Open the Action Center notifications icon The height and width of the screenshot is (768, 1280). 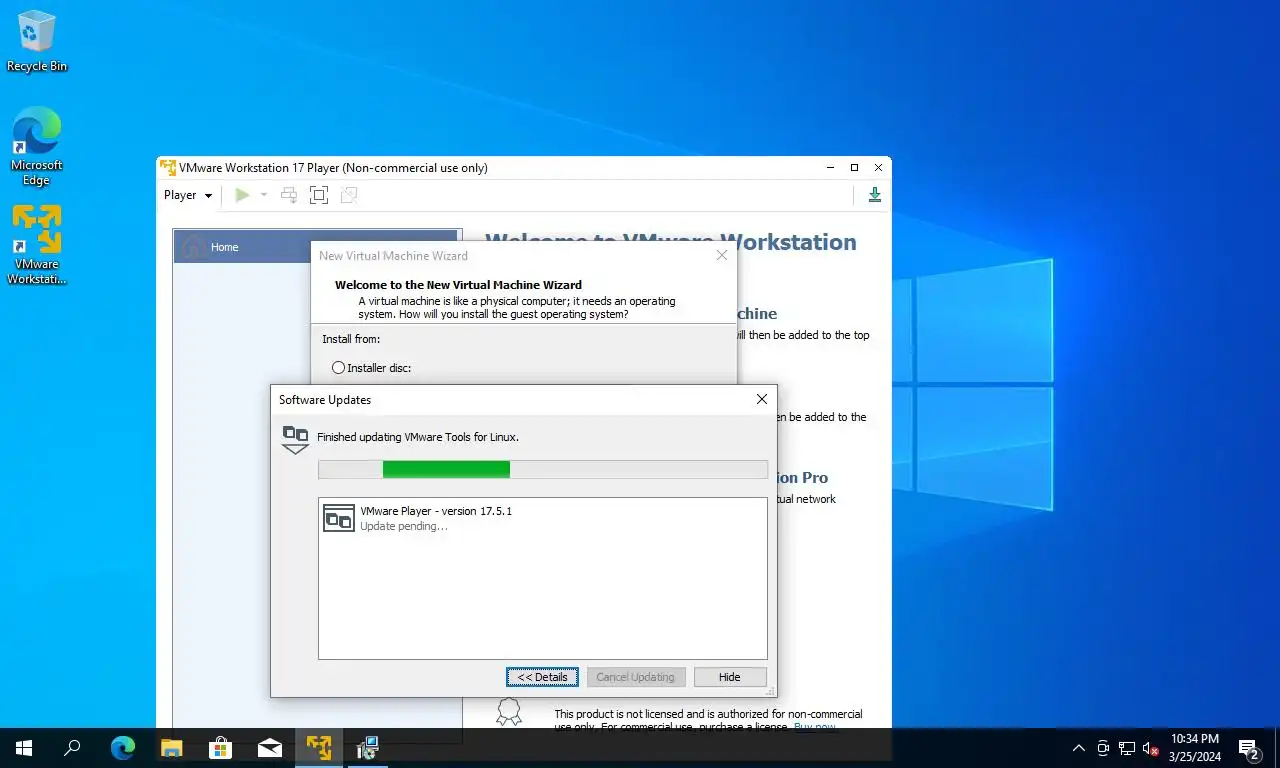1249,748
